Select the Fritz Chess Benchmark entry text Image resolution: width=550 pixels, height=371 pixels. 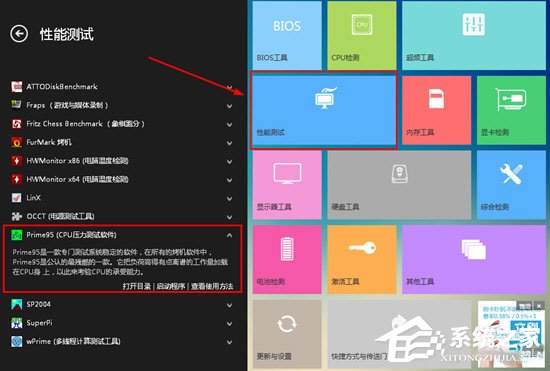(85, 123)
